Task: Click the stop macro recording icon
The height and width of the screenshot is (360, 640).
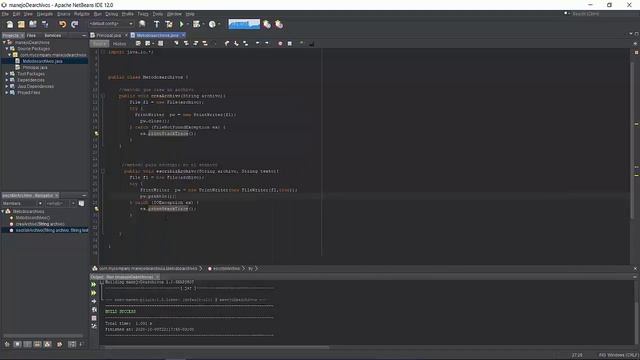Action: [290, 43]
